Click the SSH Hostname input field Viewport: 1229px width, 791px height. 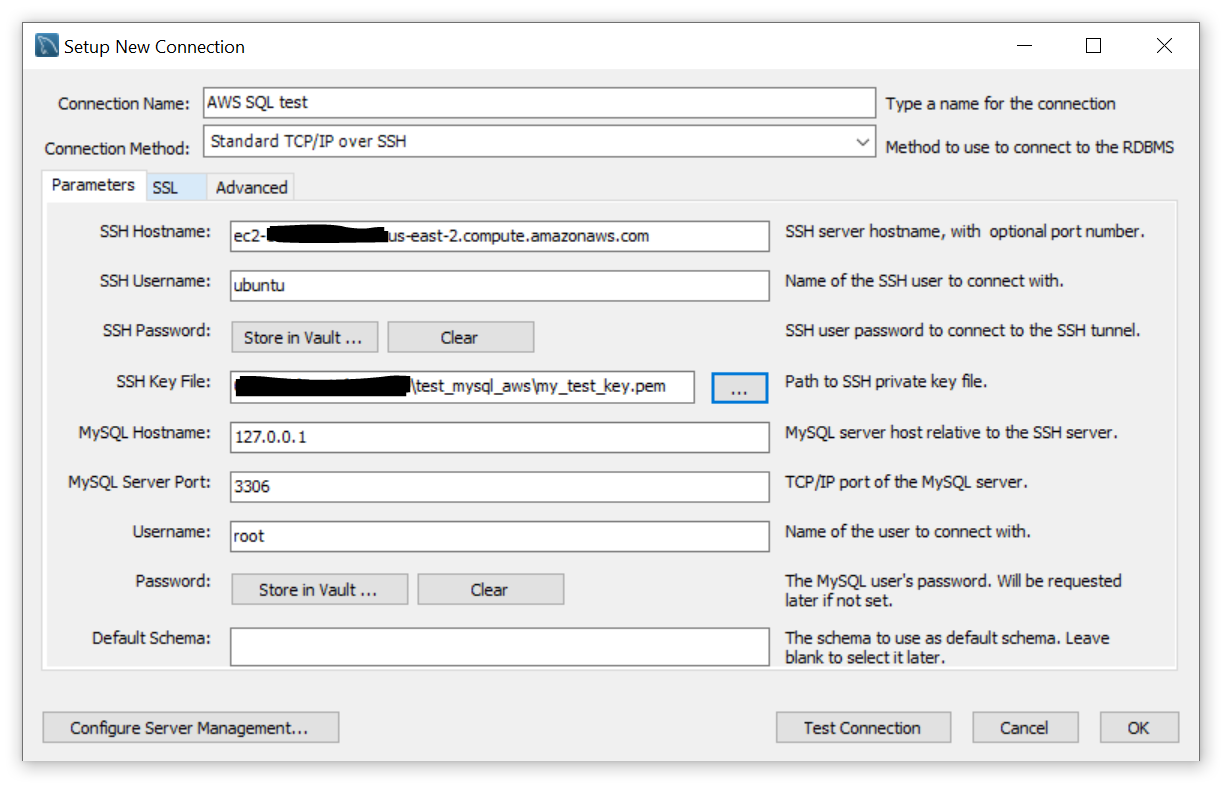click(x=500, y=236)
